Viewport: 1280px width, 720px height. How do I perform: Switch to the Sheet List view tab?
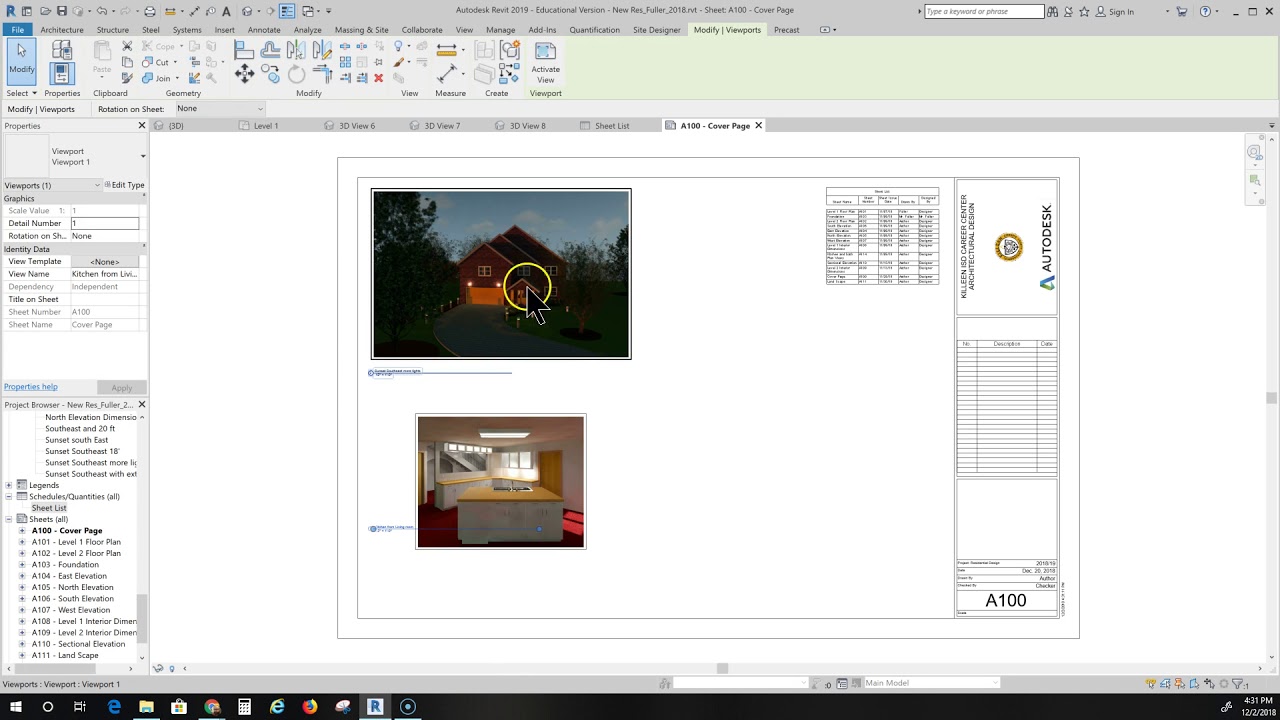click(x=612, y=126)
